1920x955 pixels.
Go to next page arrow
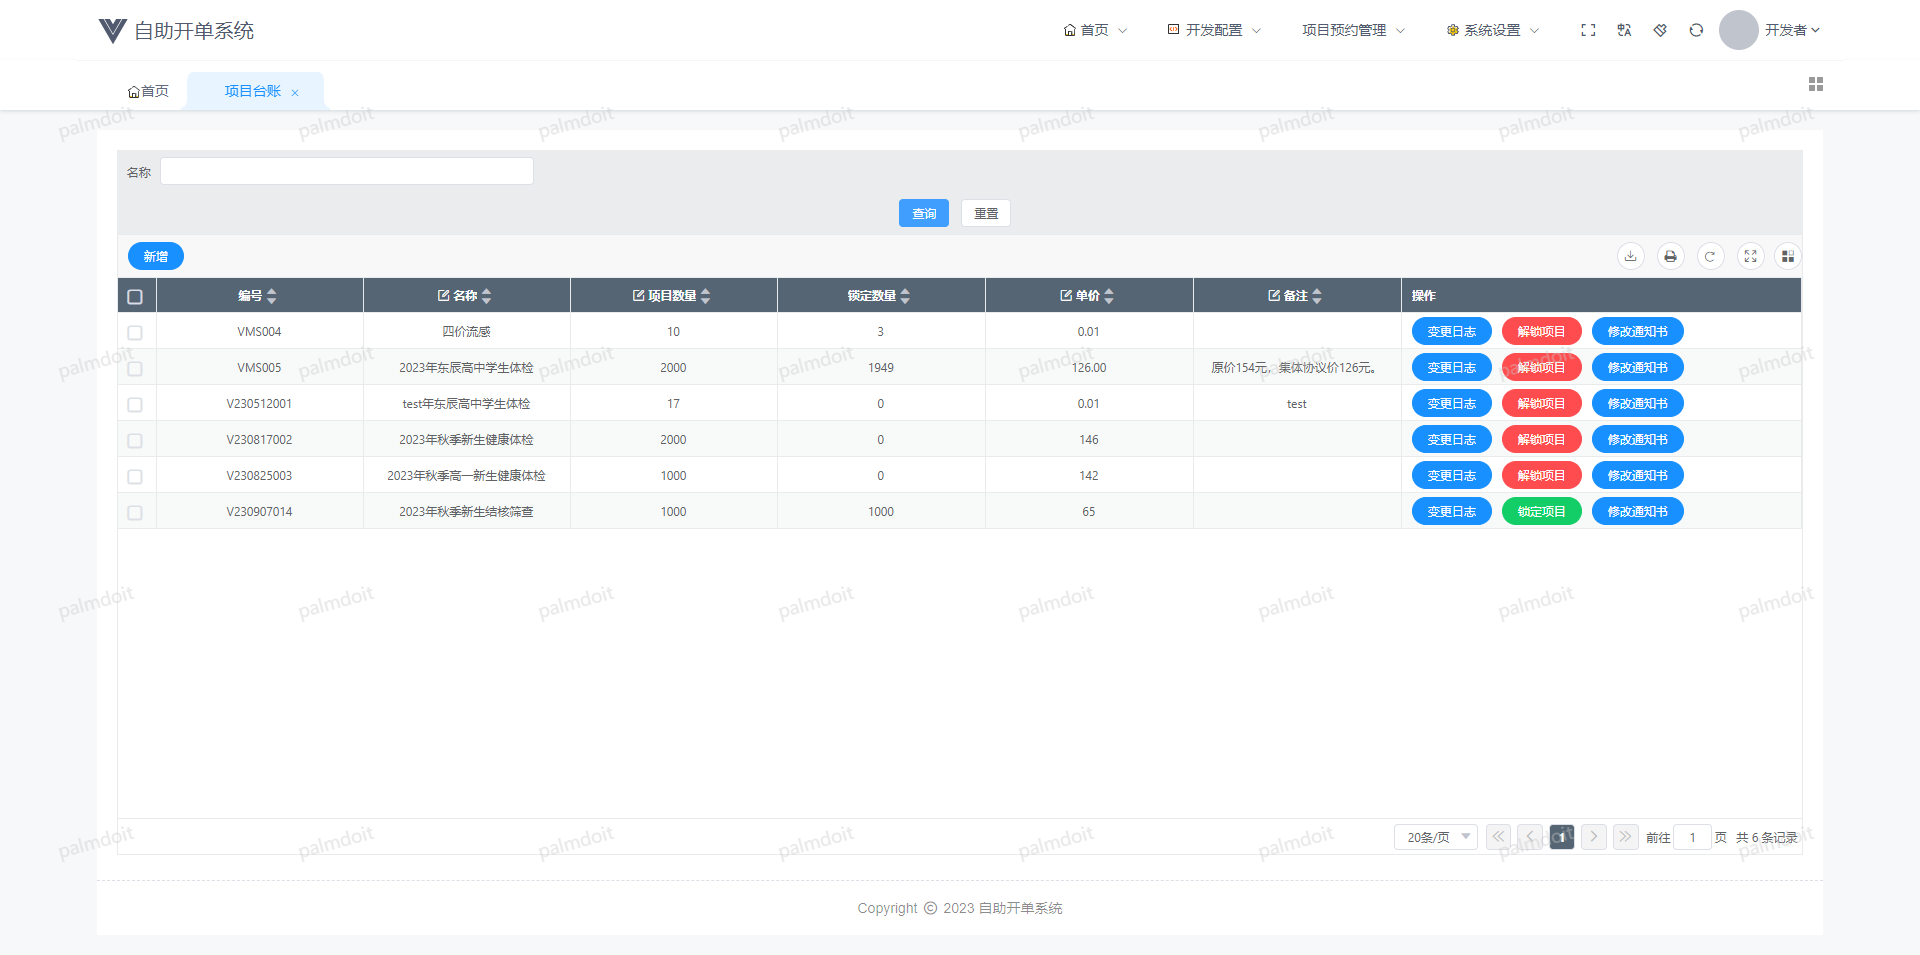(x=1594, y=837)
